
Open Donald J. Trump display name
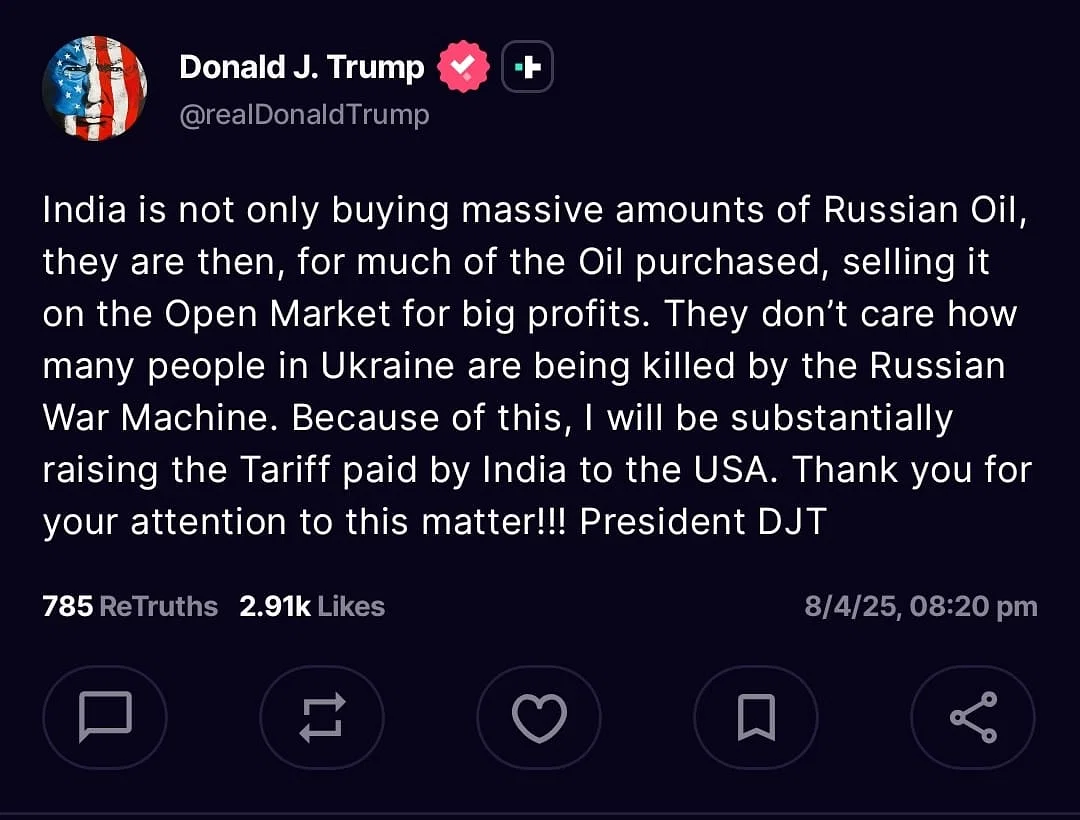302,67
